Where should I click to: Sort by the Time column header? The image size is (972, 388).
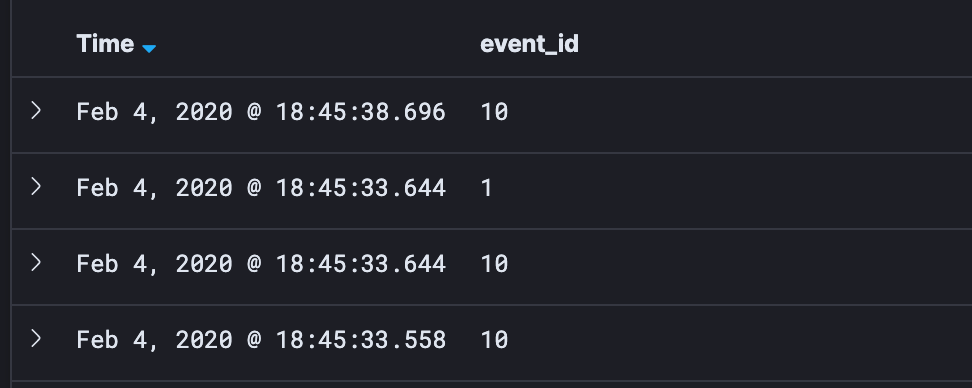click(105, 44)
